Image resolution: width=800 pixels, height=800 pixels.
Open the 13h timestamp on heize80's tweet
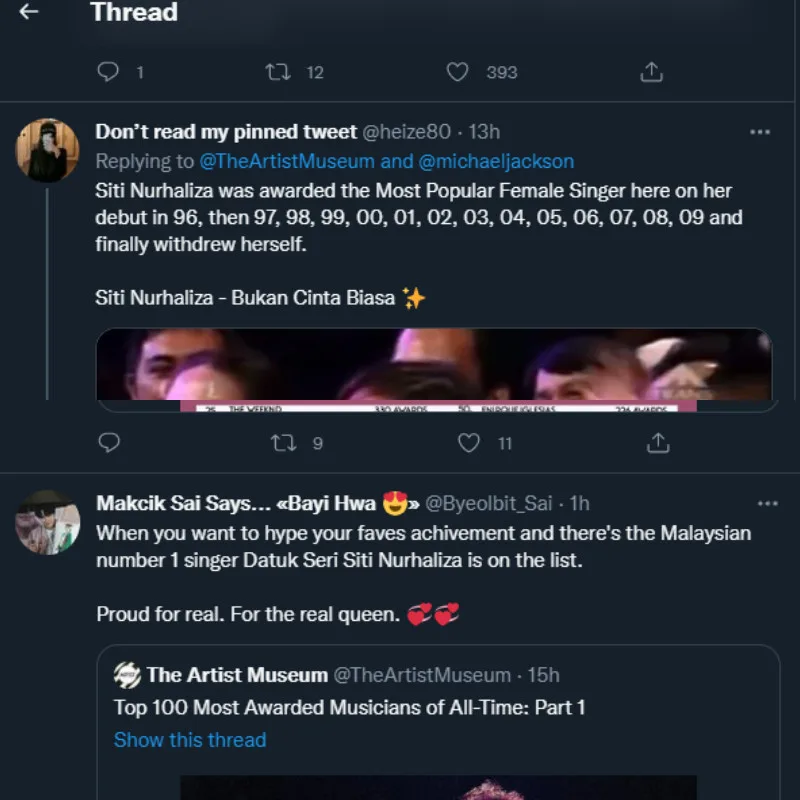(484, 132)
